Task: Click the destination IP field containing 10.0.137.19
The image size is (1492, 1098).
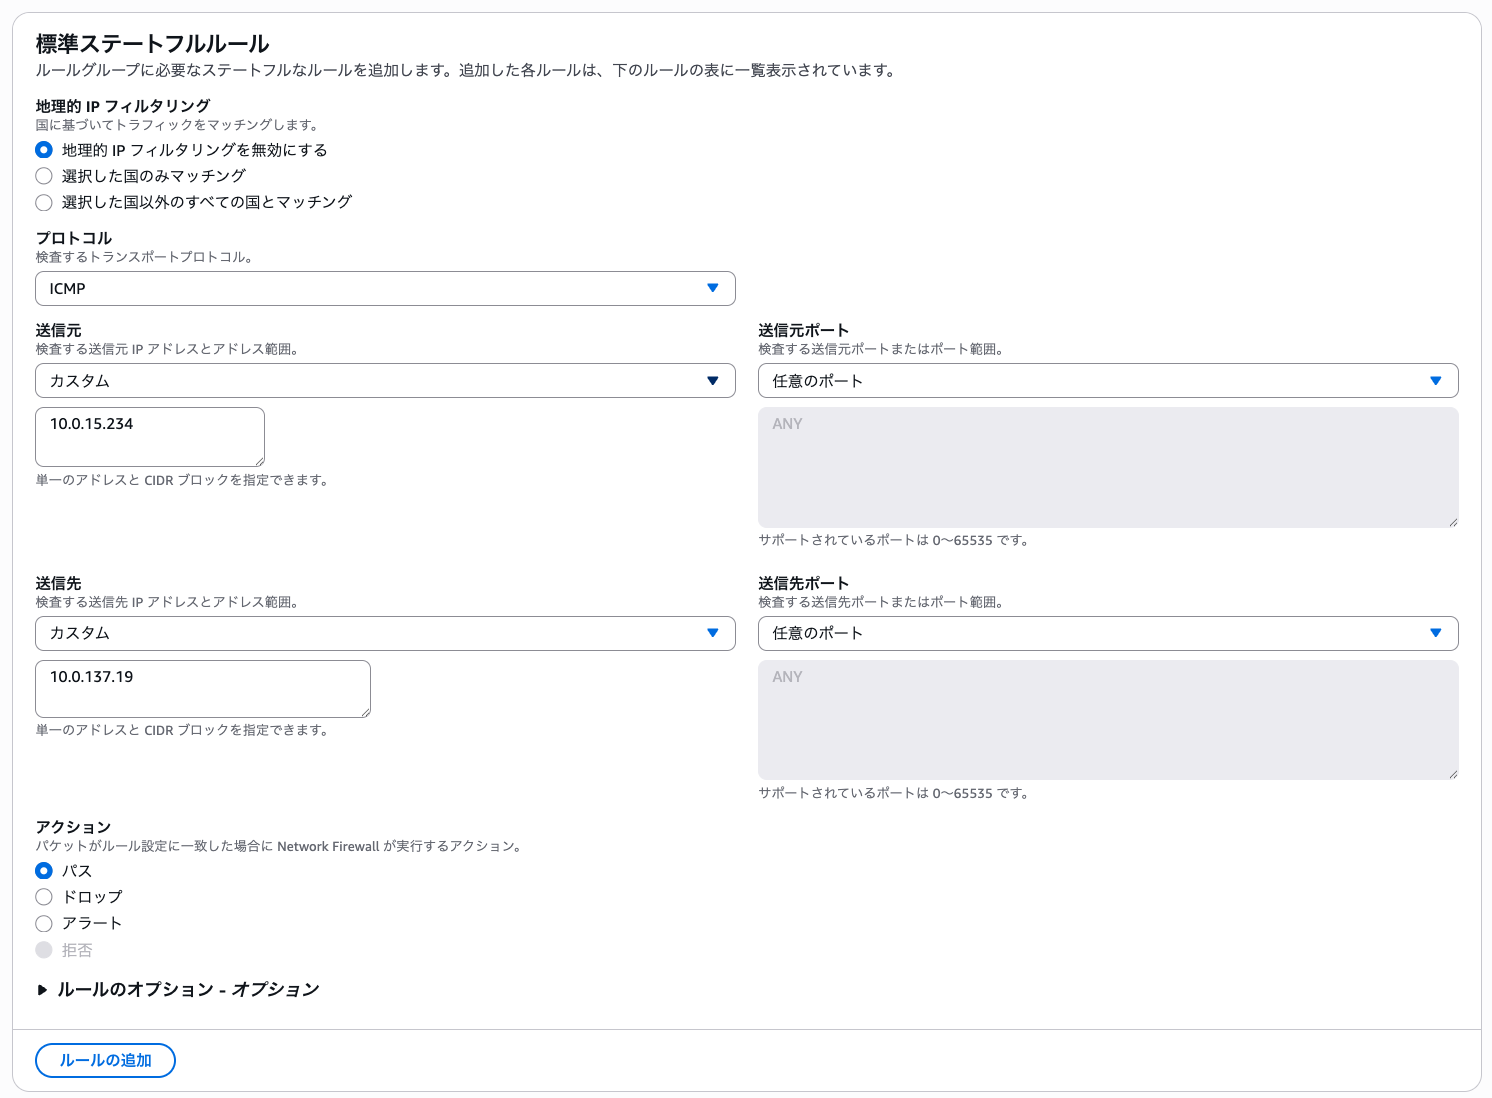Action: coord(202,688)
